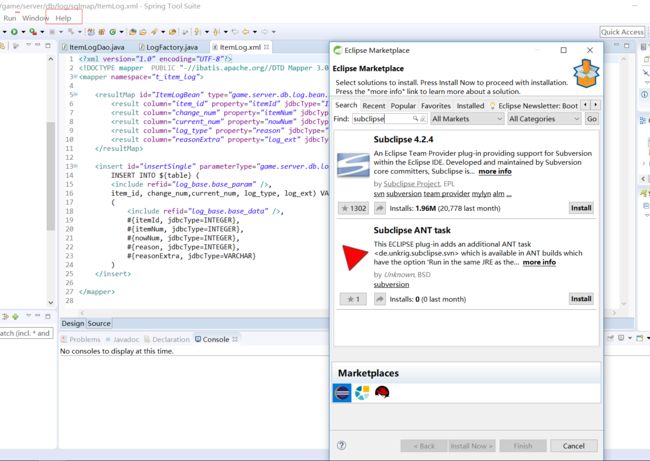Open the run configurations dropdown arrow
Image resolution: width=650 pixels, height=461 pixels.
[x=23, y=32]
